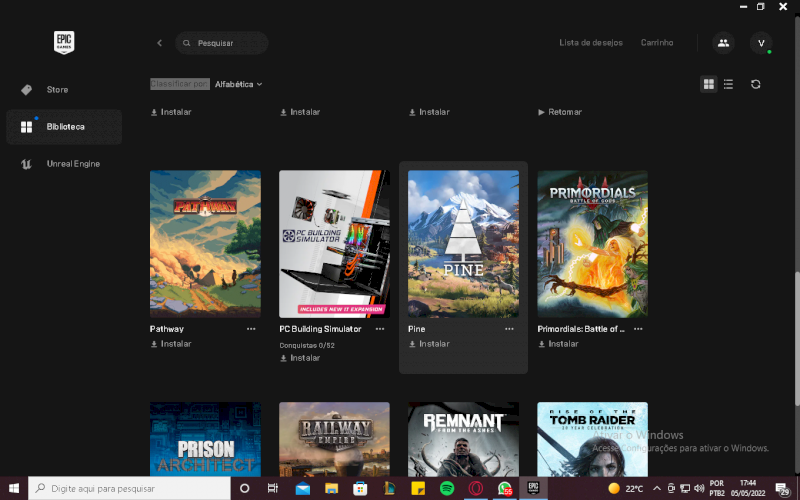This screenshot has height=500, width=800.
Task: Open the Rise of the Tomb Raider cover
Action: click(592, 439)
